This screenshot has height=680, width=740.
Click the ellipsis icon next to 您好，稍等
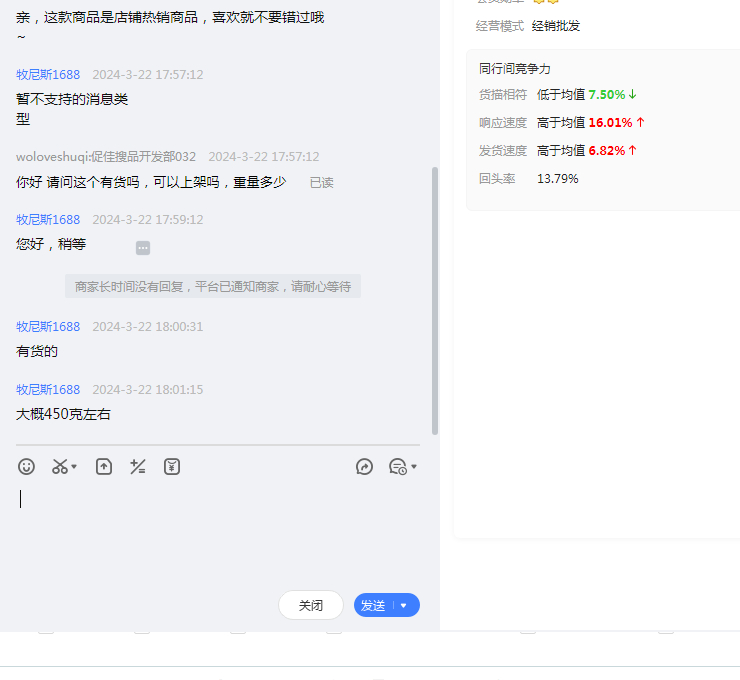[143, 248]
